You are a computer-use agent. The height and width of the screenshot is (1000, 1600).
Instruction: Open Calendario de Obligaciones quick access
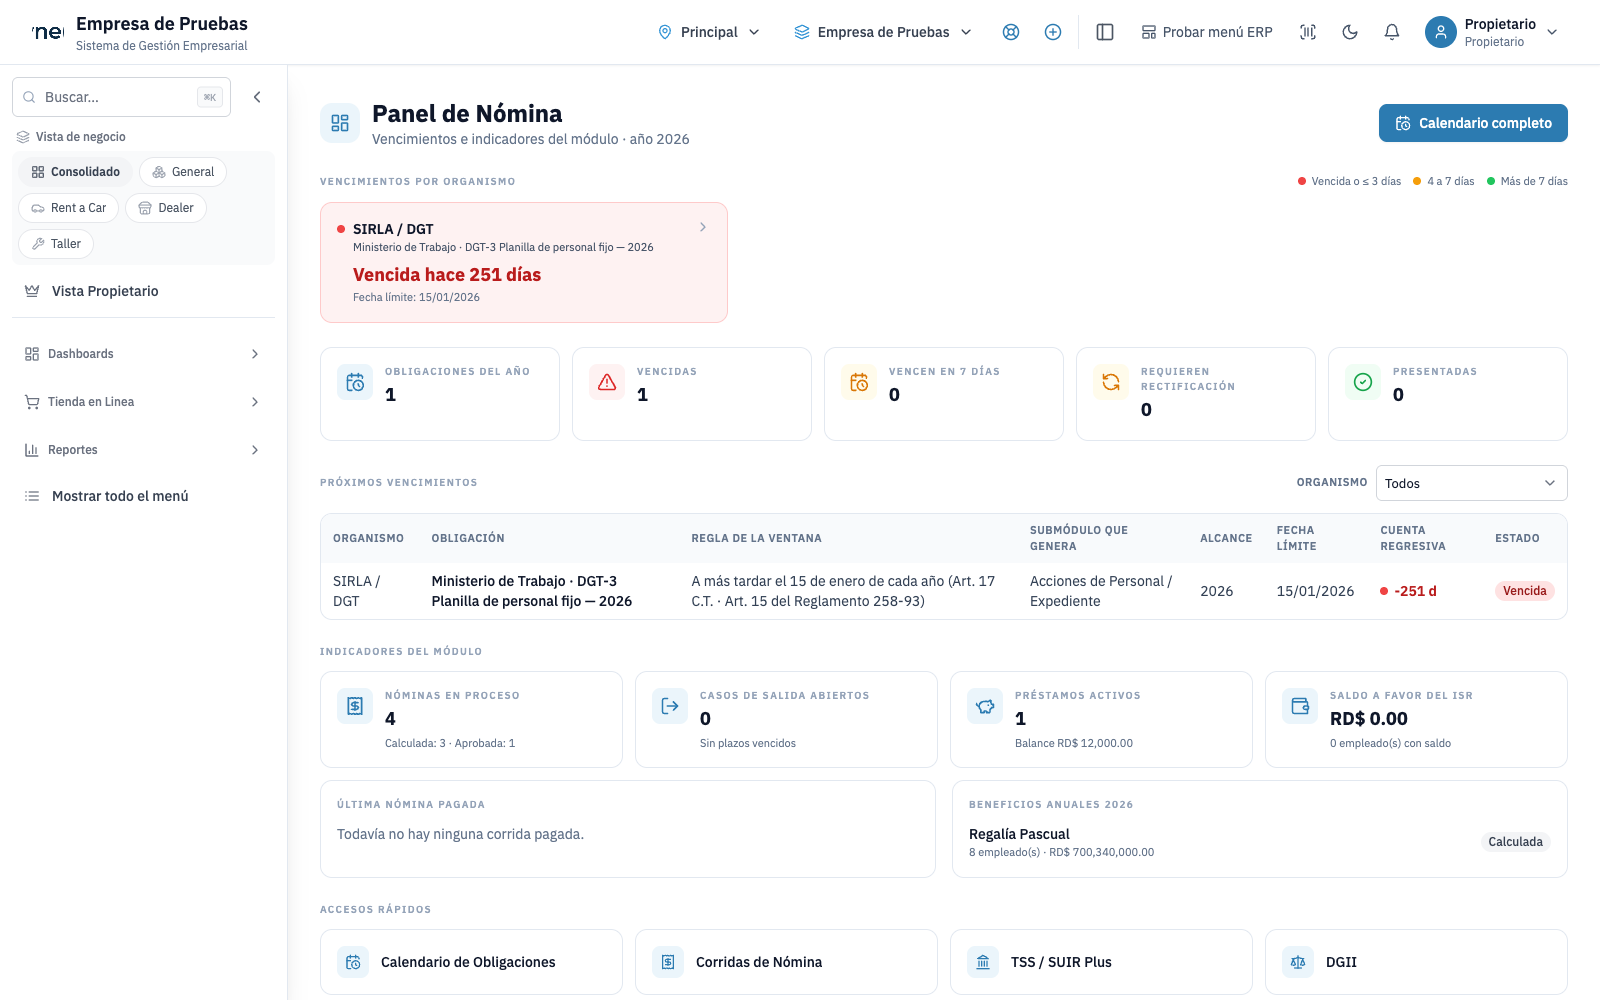pyautogui.click(x=471, y=962)
